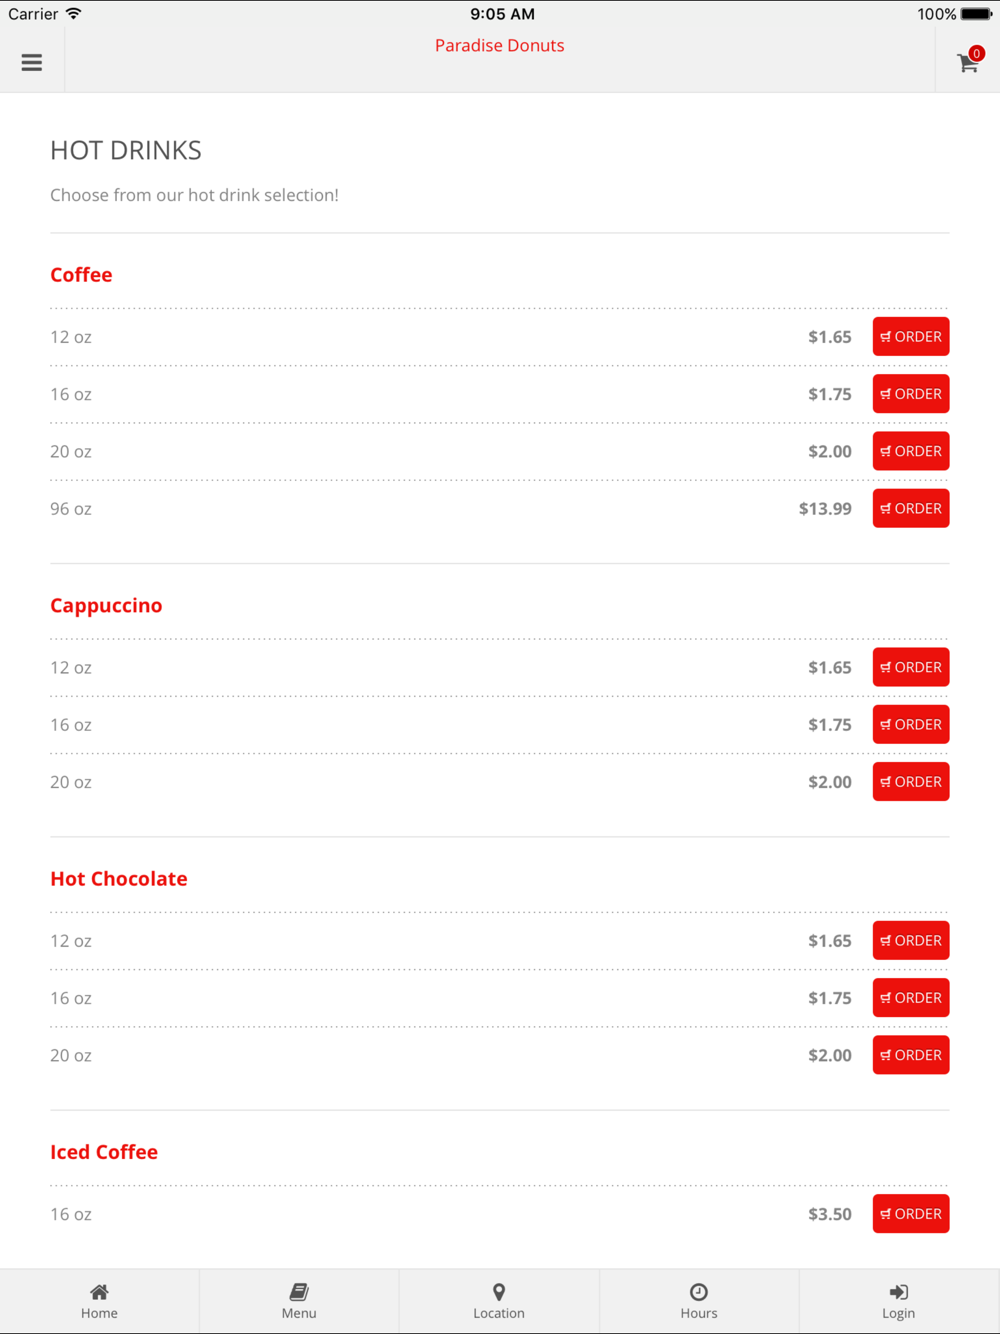Screen dimensions: 1000x1334
Task: Switch to the Hours tab
Action: pyautogui.click(x=699, y=1302)
